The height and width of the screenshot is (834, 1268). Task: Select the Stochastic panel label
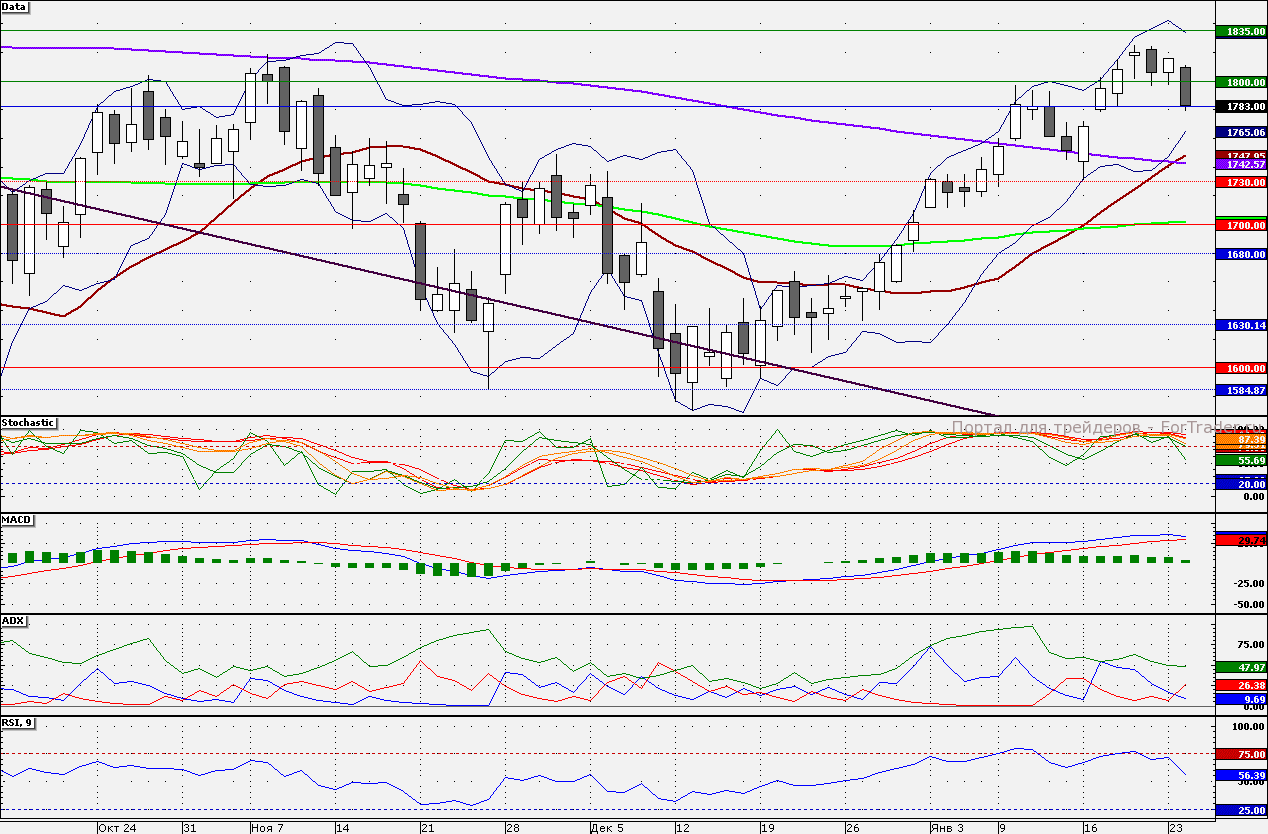pos(29,423)
